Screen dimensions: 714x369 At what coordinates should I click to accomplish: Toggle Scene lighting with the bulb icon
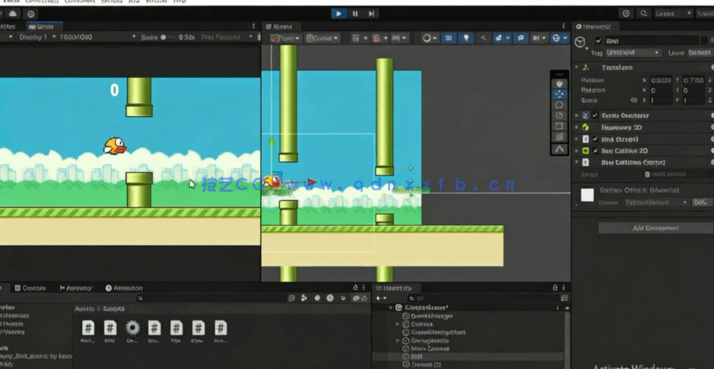(x=466, y=38)
